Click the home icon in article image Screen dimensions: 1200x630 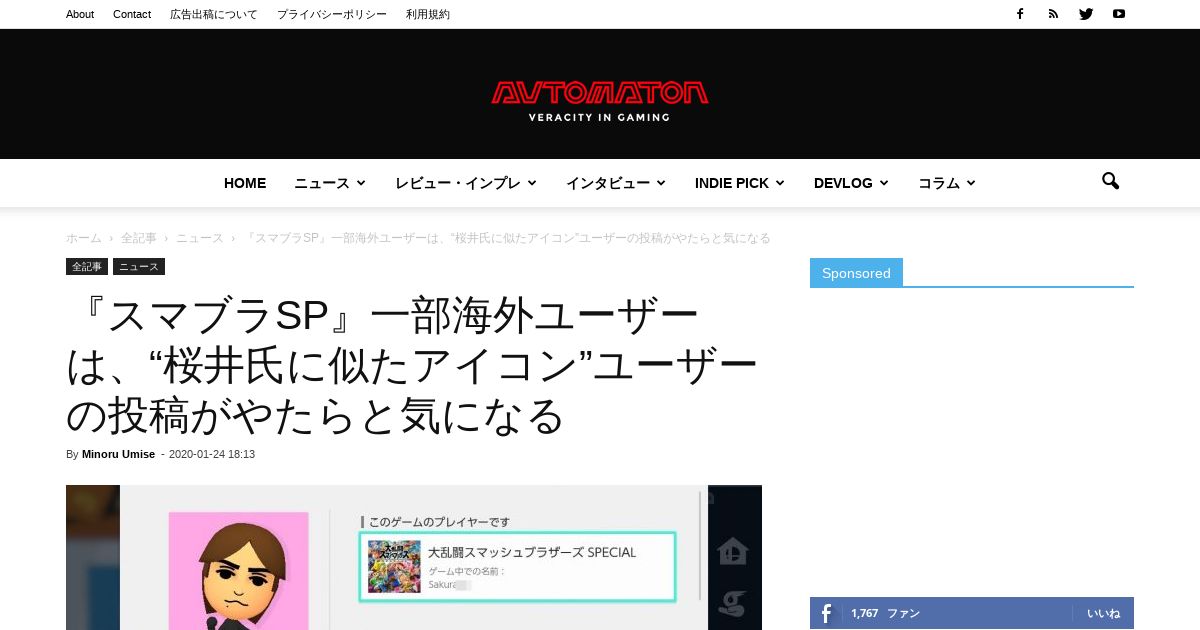click(x=733, y=551)
